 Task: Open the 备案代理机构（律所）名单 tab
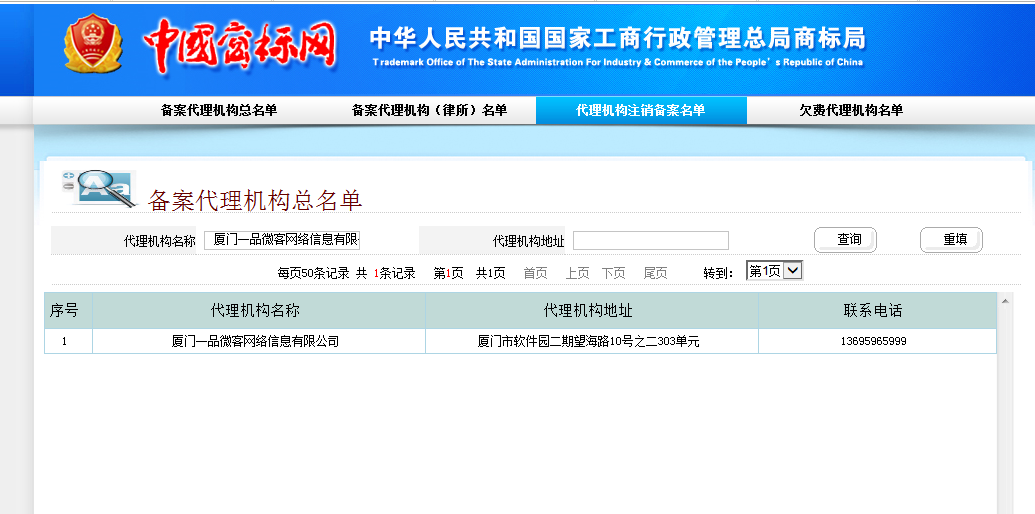pyautogui.click(x=429, y=111)
